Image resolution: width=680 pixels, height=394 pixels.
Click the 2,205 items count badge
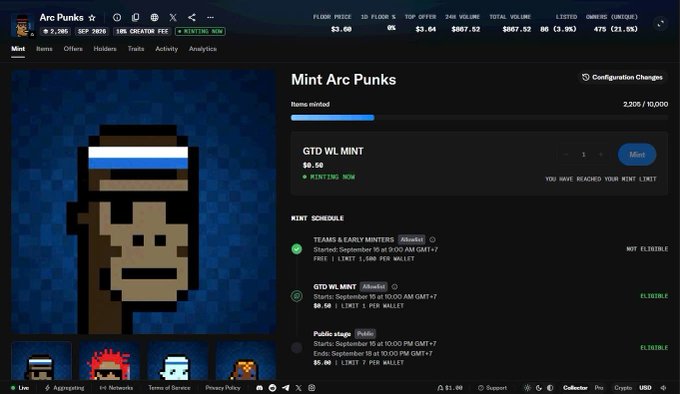click(56, 31)
